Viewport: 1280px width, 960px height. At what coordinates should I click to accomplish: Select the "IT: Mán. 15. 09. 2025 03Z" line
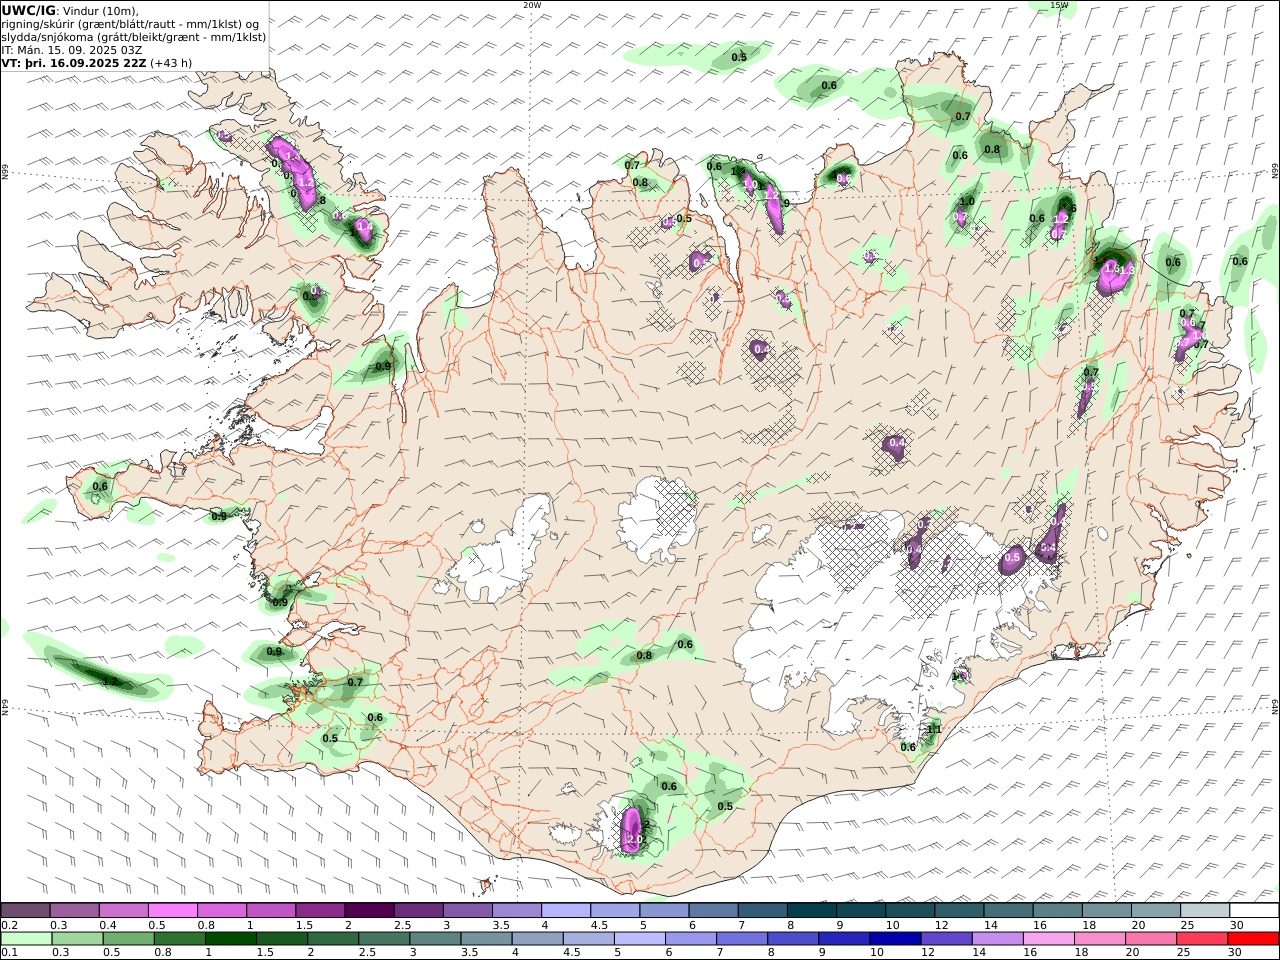point(72,49)
